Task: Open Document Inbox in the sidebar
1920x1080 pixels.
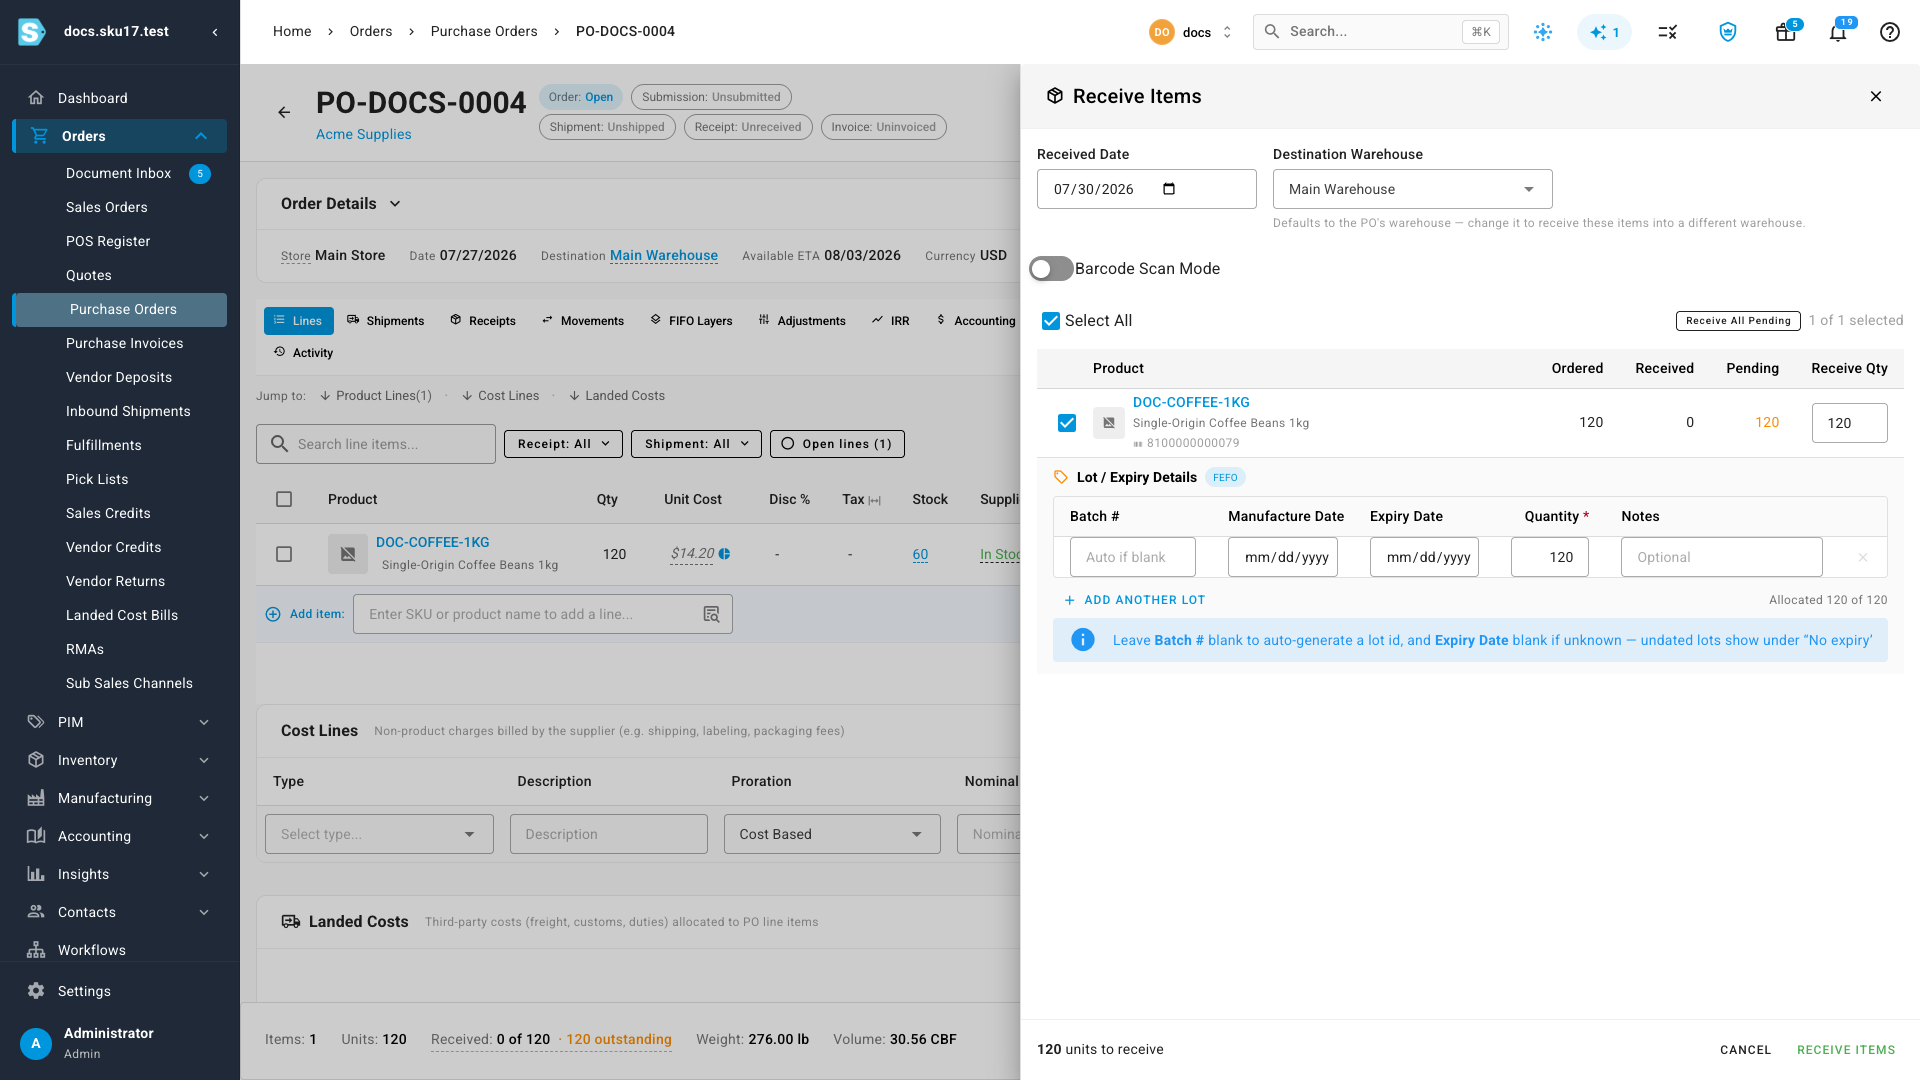Action: point(119,173)
